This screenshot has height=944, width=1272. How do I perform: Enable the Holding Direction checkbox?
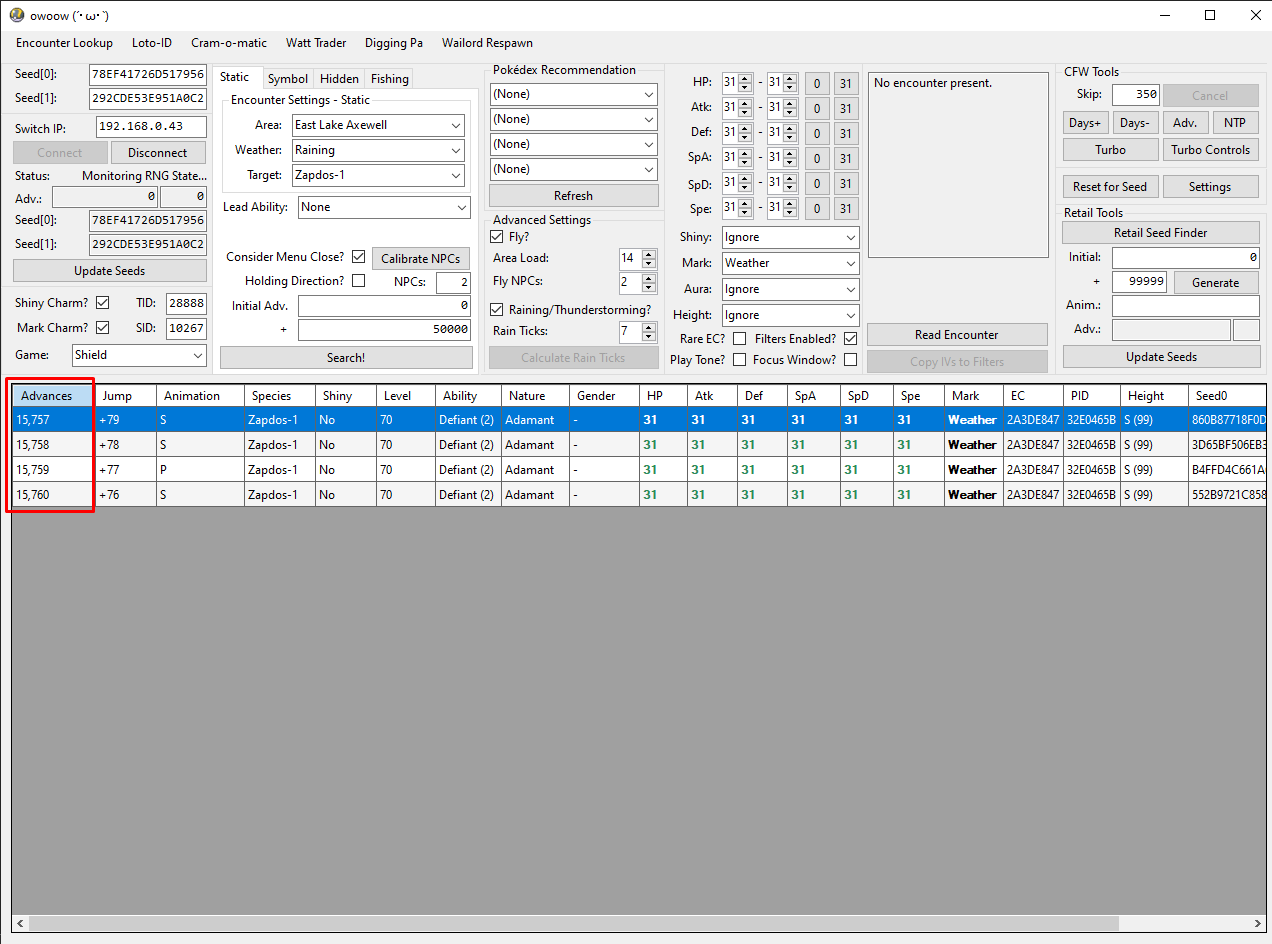point(358,281)
